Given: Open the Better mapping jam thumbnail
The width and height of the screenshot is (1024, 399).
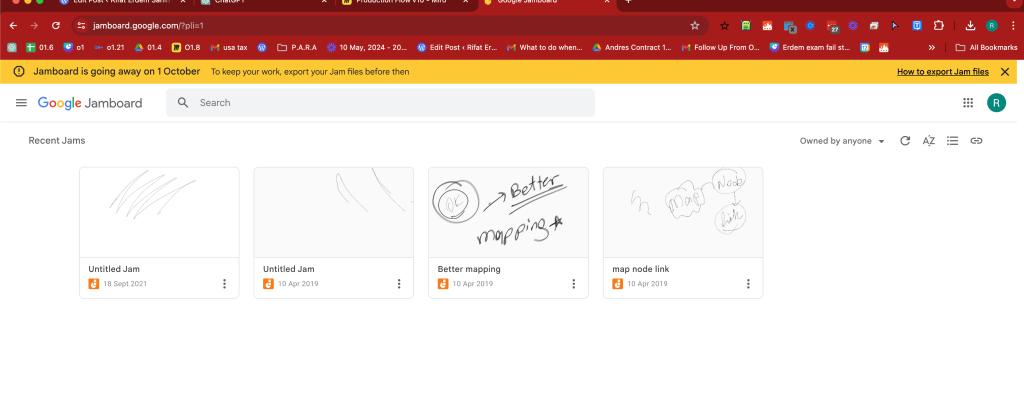Looking at the screenshot, I should pyautogui.click(x=508, y=212).
